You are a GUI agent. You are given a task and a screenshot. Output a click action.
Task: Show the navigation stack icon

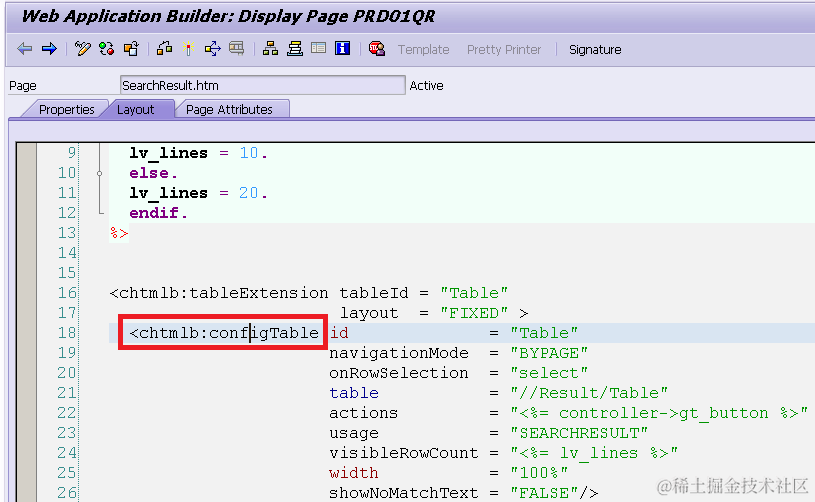tap(295, 49)
